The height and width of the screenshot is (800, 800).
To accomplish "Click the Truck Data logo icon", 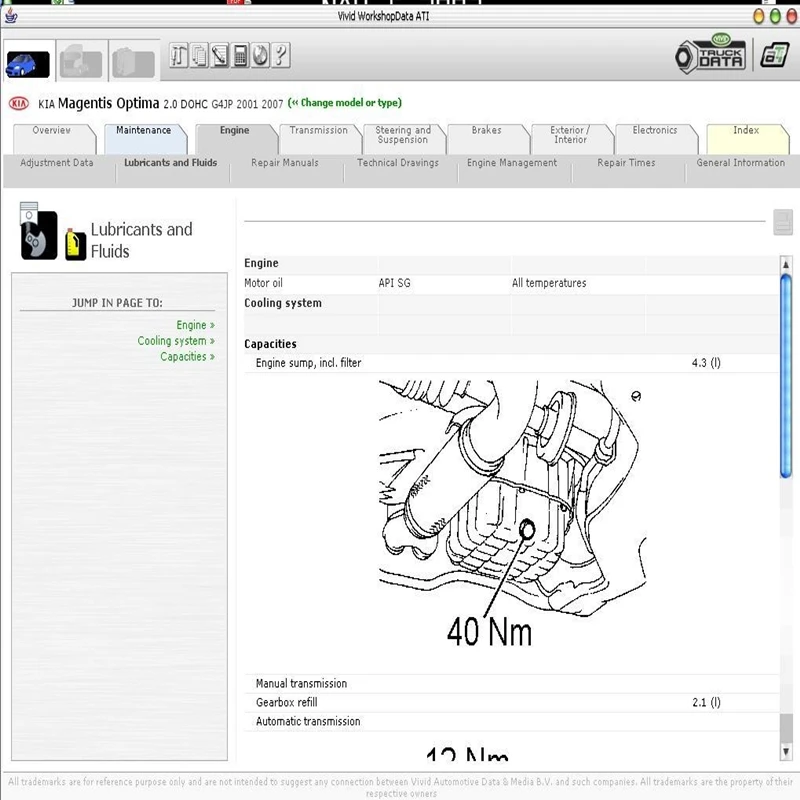I will (x=711, y=54).
